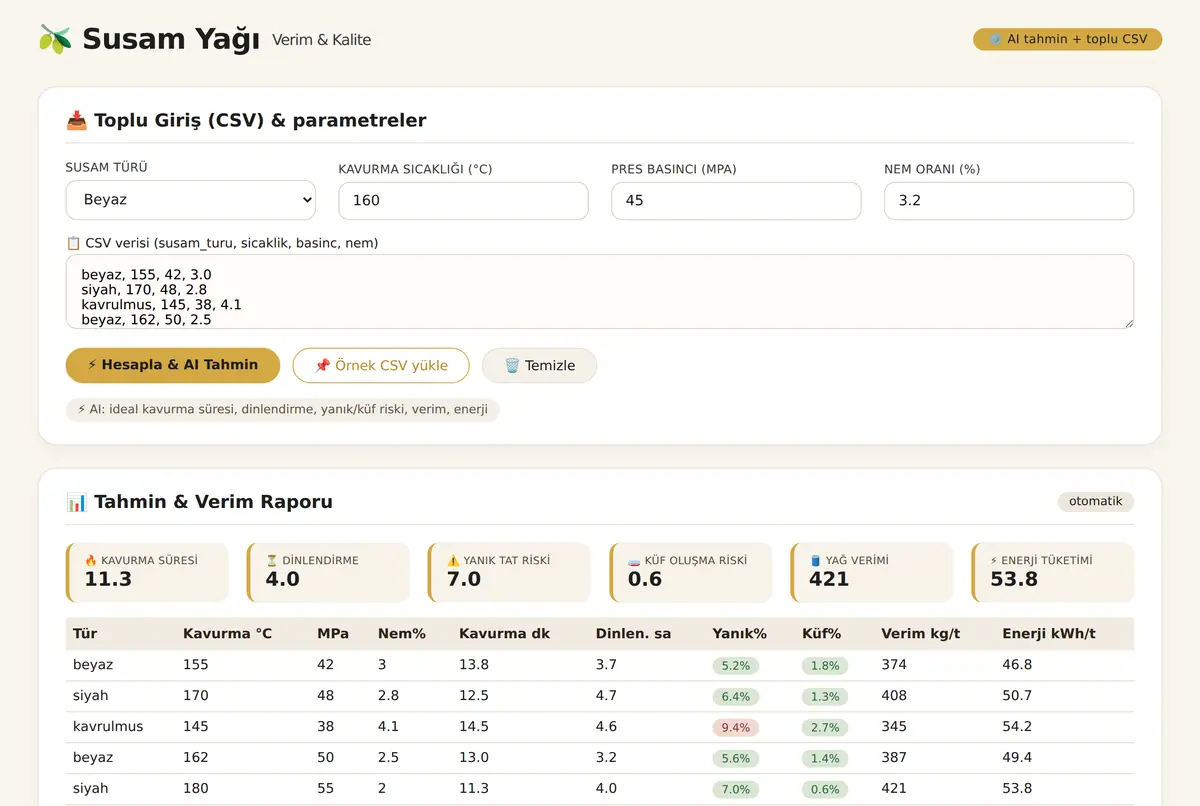
Task: Click the "Küf%" column header
Action: tap(822, 634)
